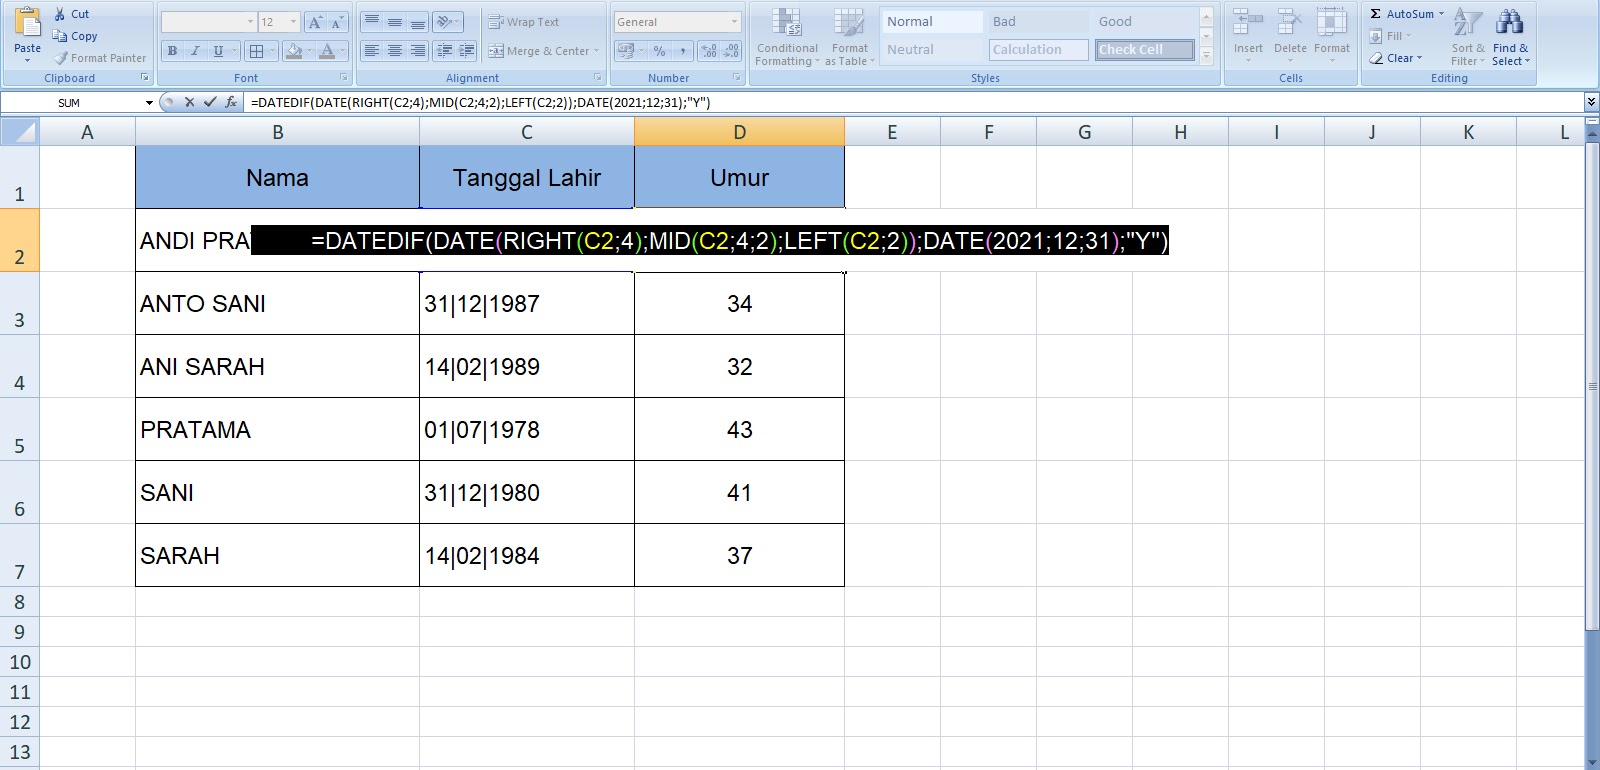Screen dimensions: 1600x770
Task: Open Clipboard group dialog launcher
Action: tap(144, 77)
